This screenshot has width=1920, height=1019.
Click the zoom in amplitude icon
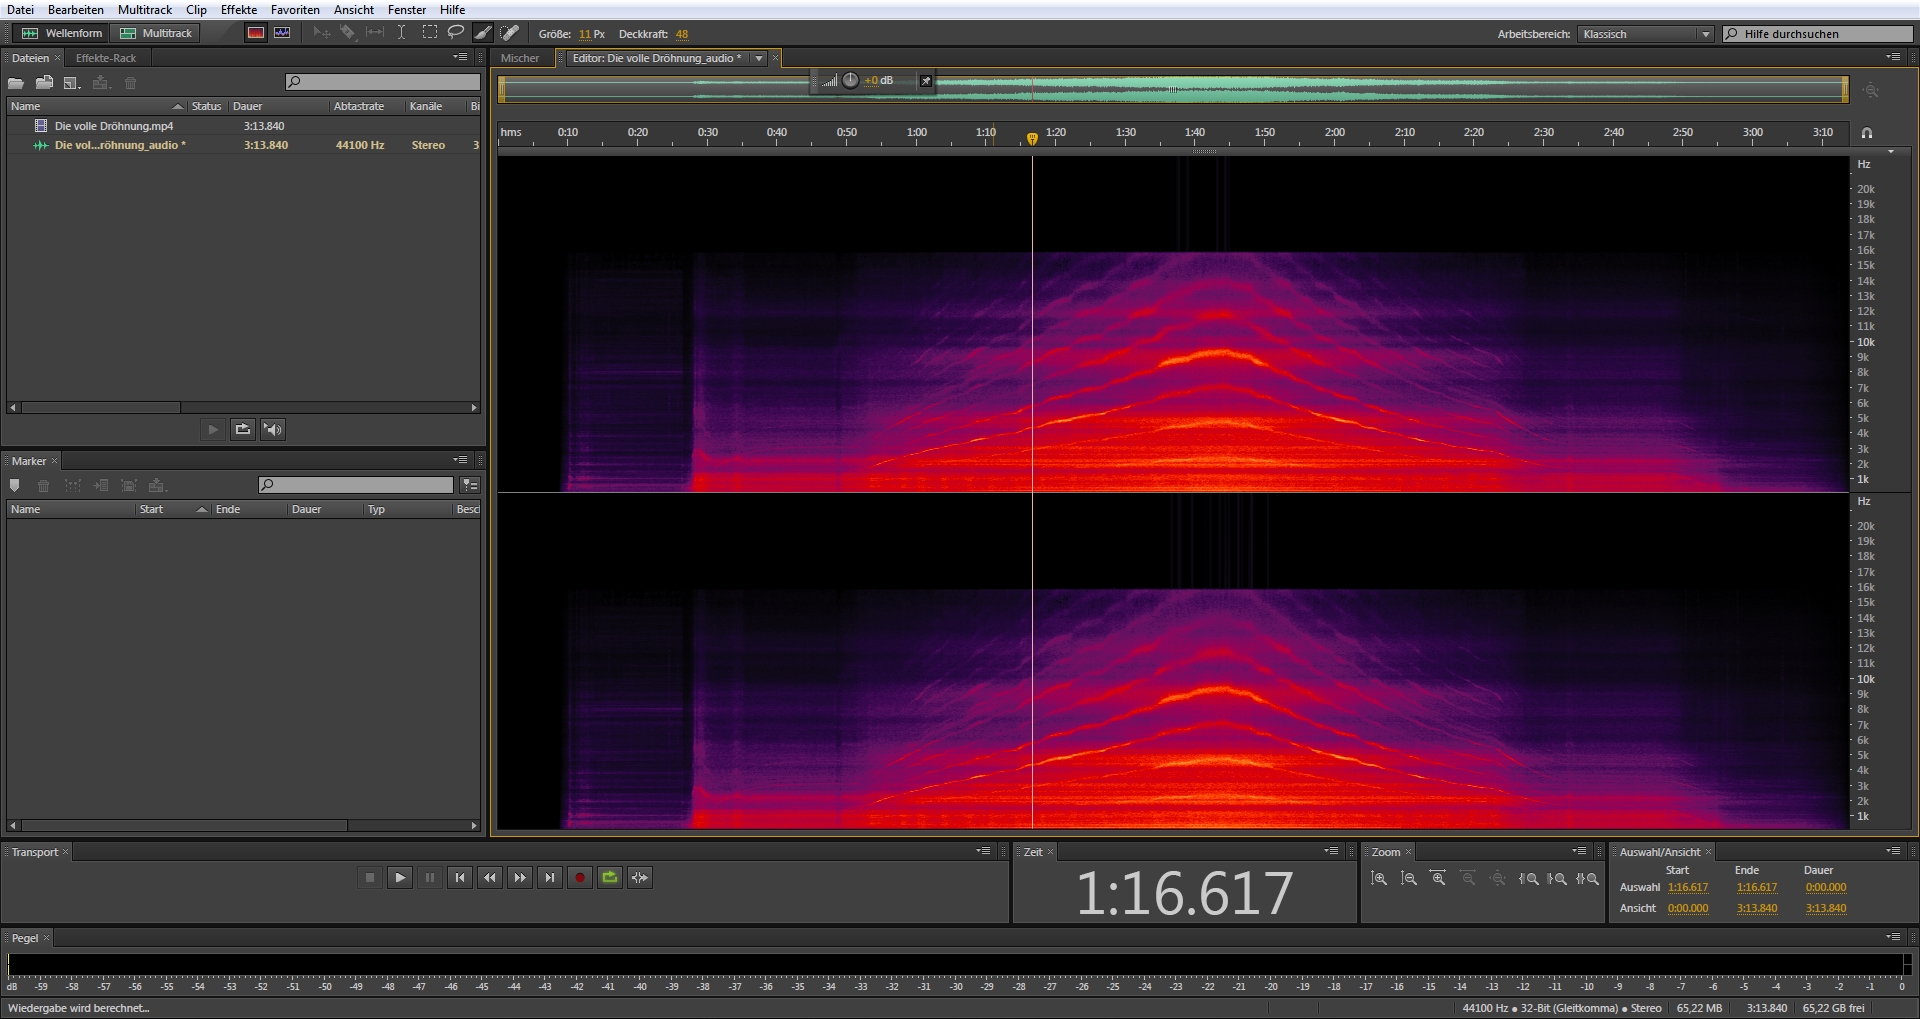coord(1379,879)
